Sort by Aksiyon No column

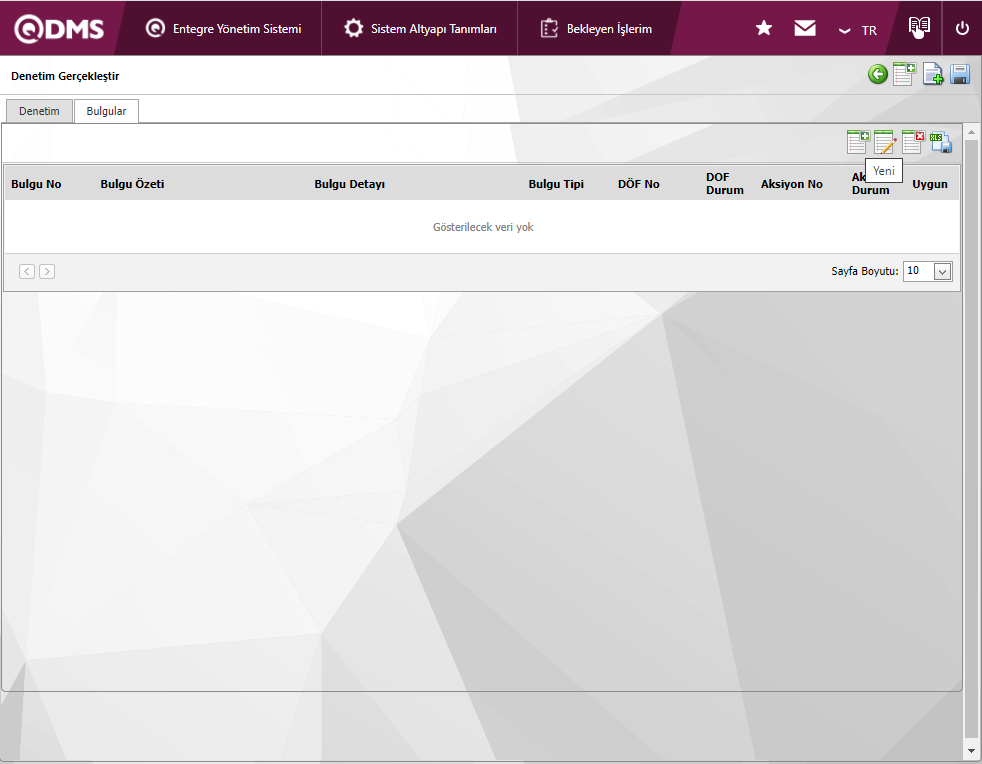pyautogui.click(x=792, y=184)
